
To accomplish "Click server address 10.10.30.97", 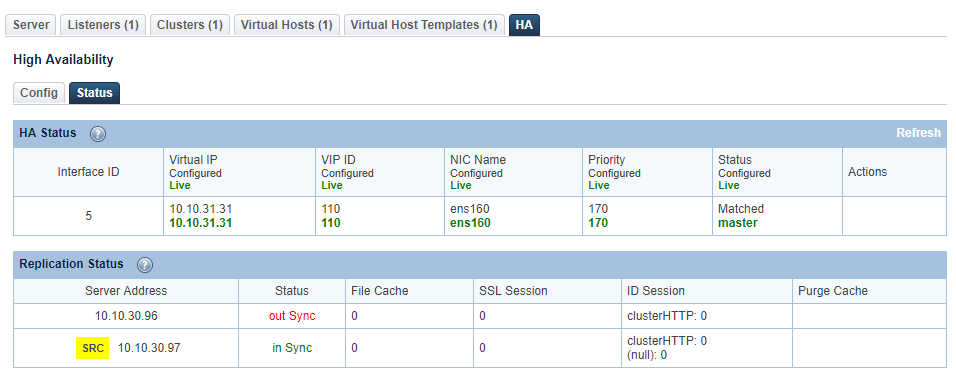I will [x=149, y=348].
